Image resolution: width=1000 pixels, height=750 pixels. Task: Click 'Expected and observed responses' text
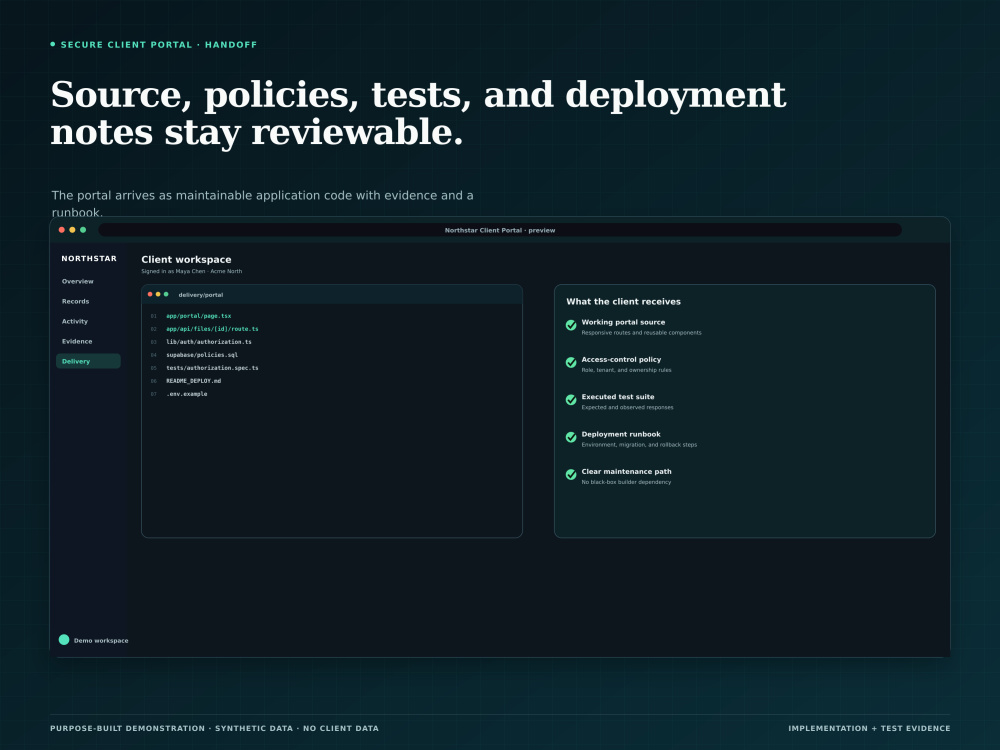(x=627, y=408)
